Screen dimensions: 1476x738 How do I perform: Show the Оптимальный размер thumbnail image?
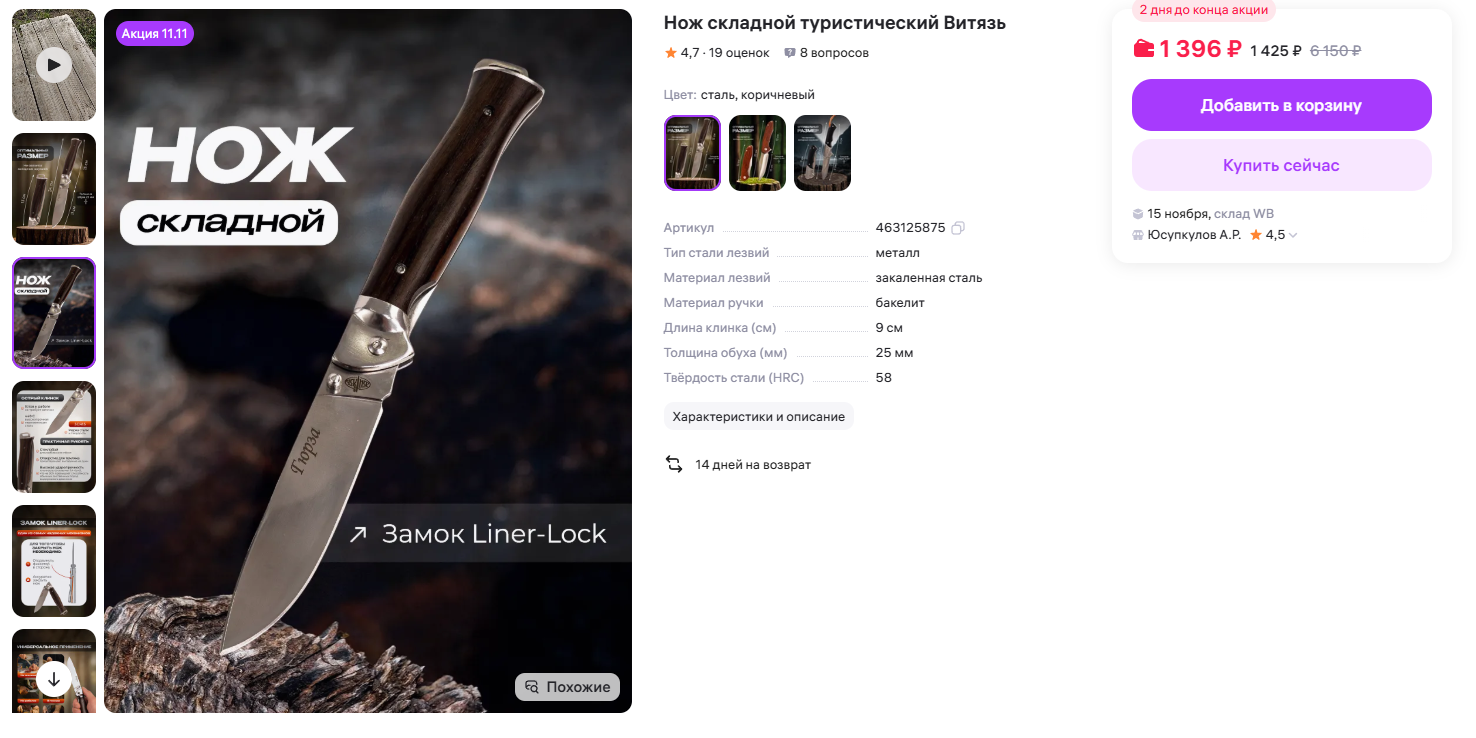click(x=54, y=189)
